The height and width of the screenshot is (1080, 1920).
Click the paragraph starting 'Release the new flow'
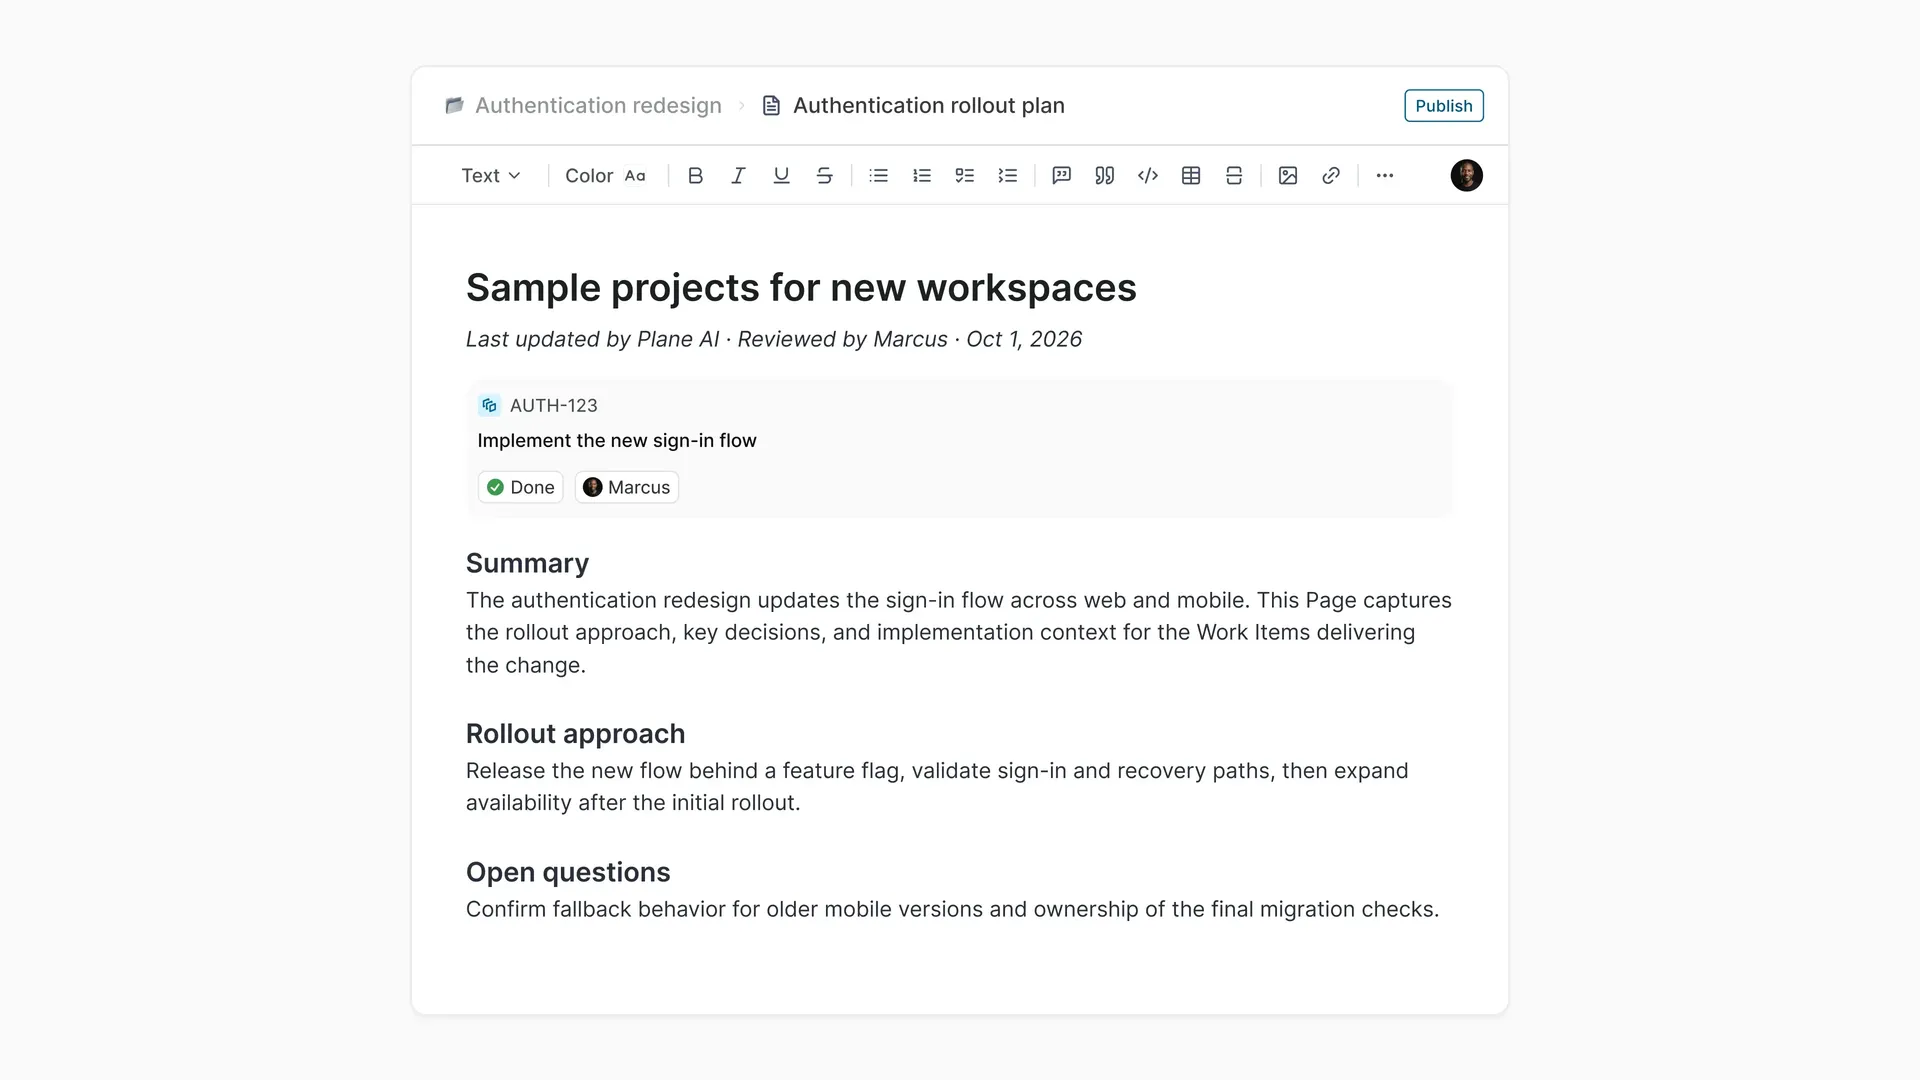point(937,787)
